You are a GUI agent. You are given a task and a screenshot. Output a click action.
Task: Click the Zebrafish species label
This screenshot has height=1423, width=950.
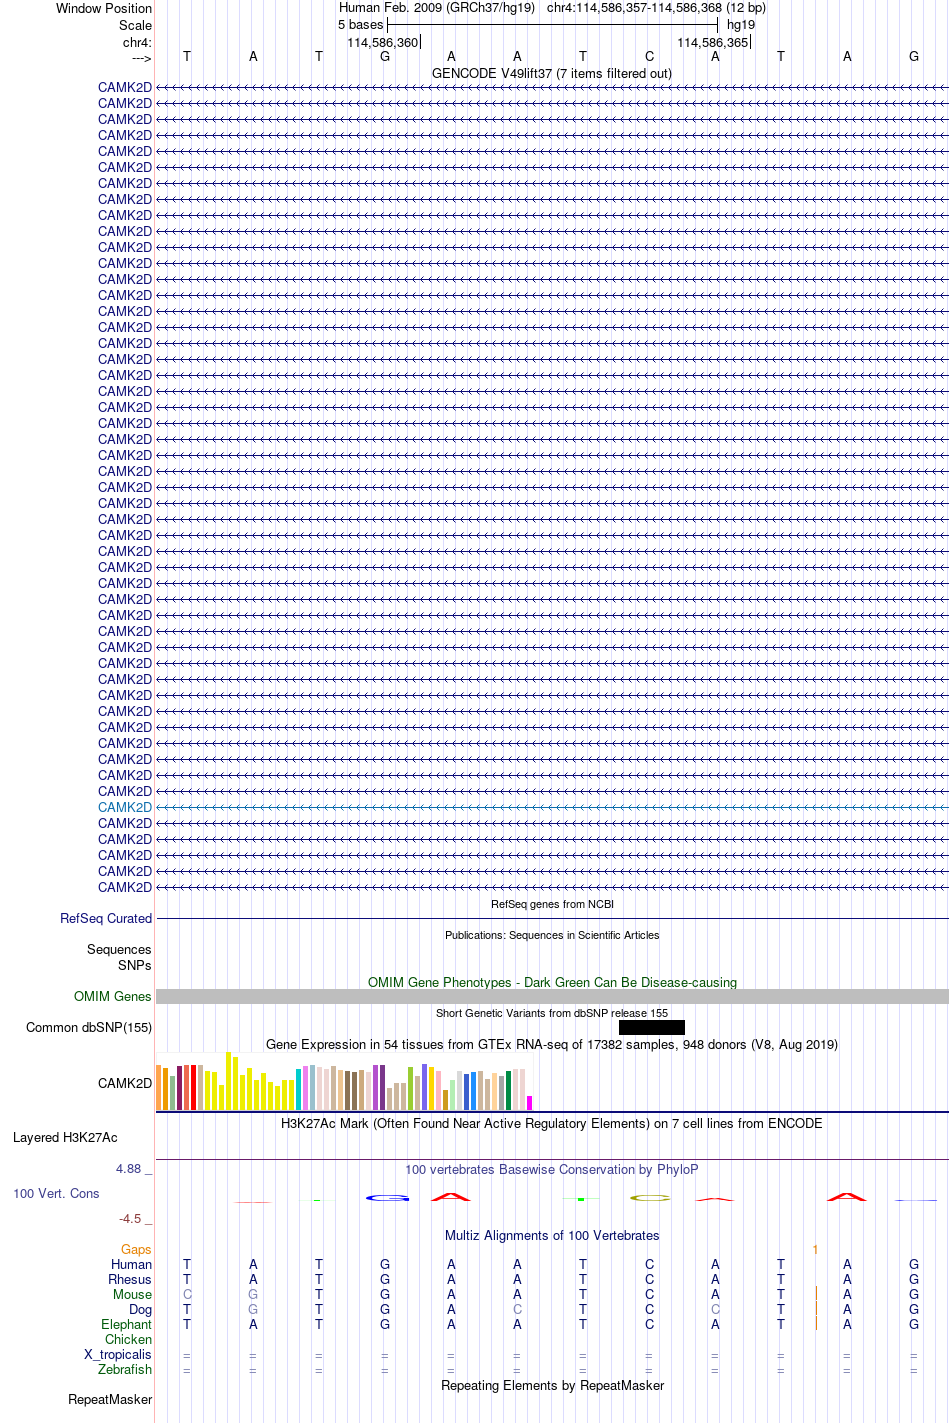tap(125, 1369)
